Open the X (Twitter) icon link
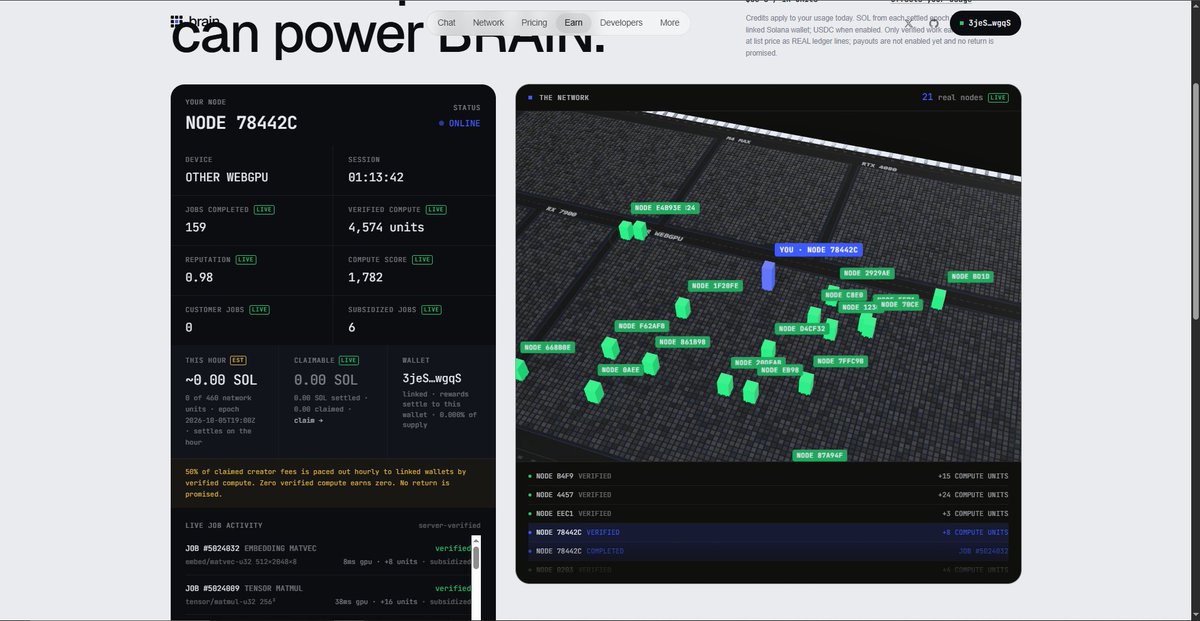 909,22
